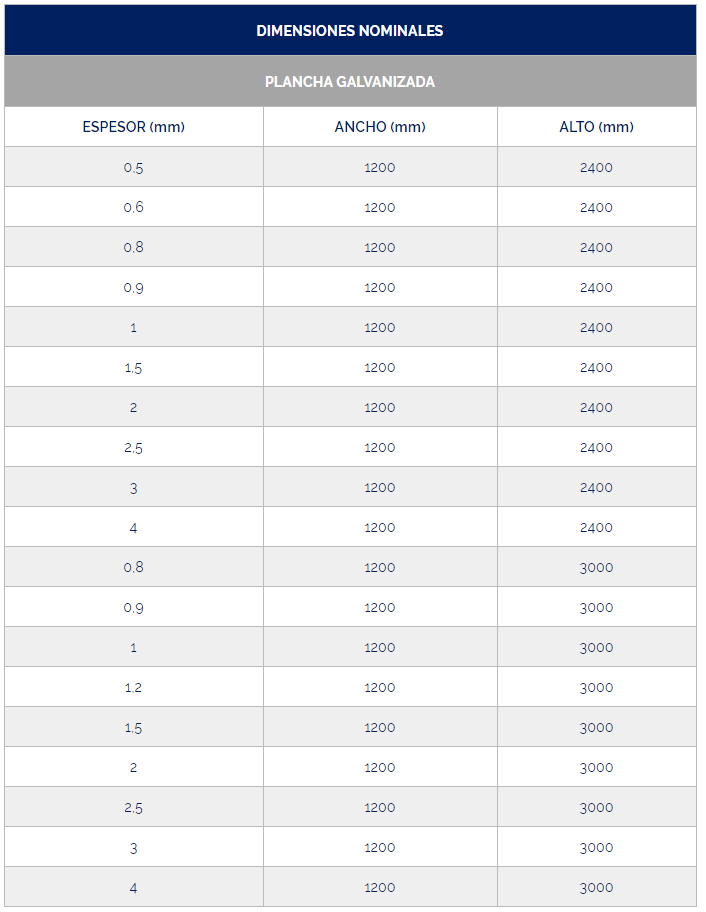Select the ANCHO (mm) column header

380,127
